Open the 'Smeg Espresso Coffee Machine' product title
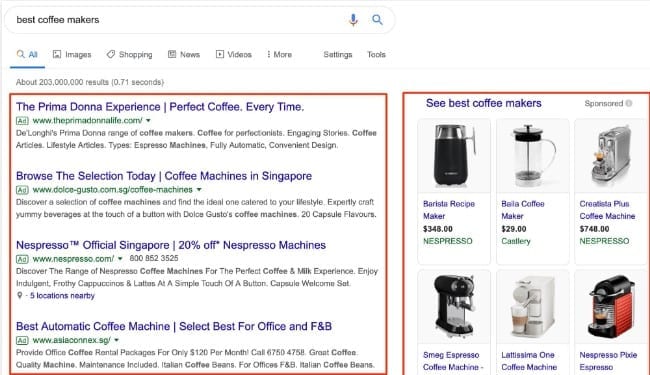 (x=453, y=361)
